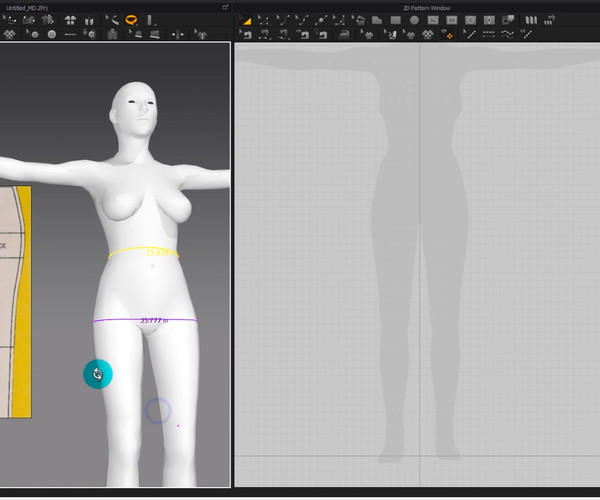600x500 pixels.
Task: Click the Reset 2D Arrangement shirt icon
Action: (x=70, y=20)
